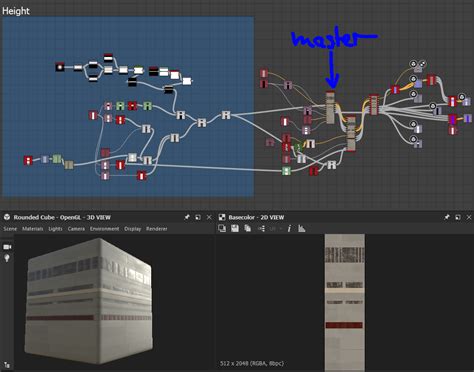Open the UV dropdown in 2D view toolbar

pos(276,229)
